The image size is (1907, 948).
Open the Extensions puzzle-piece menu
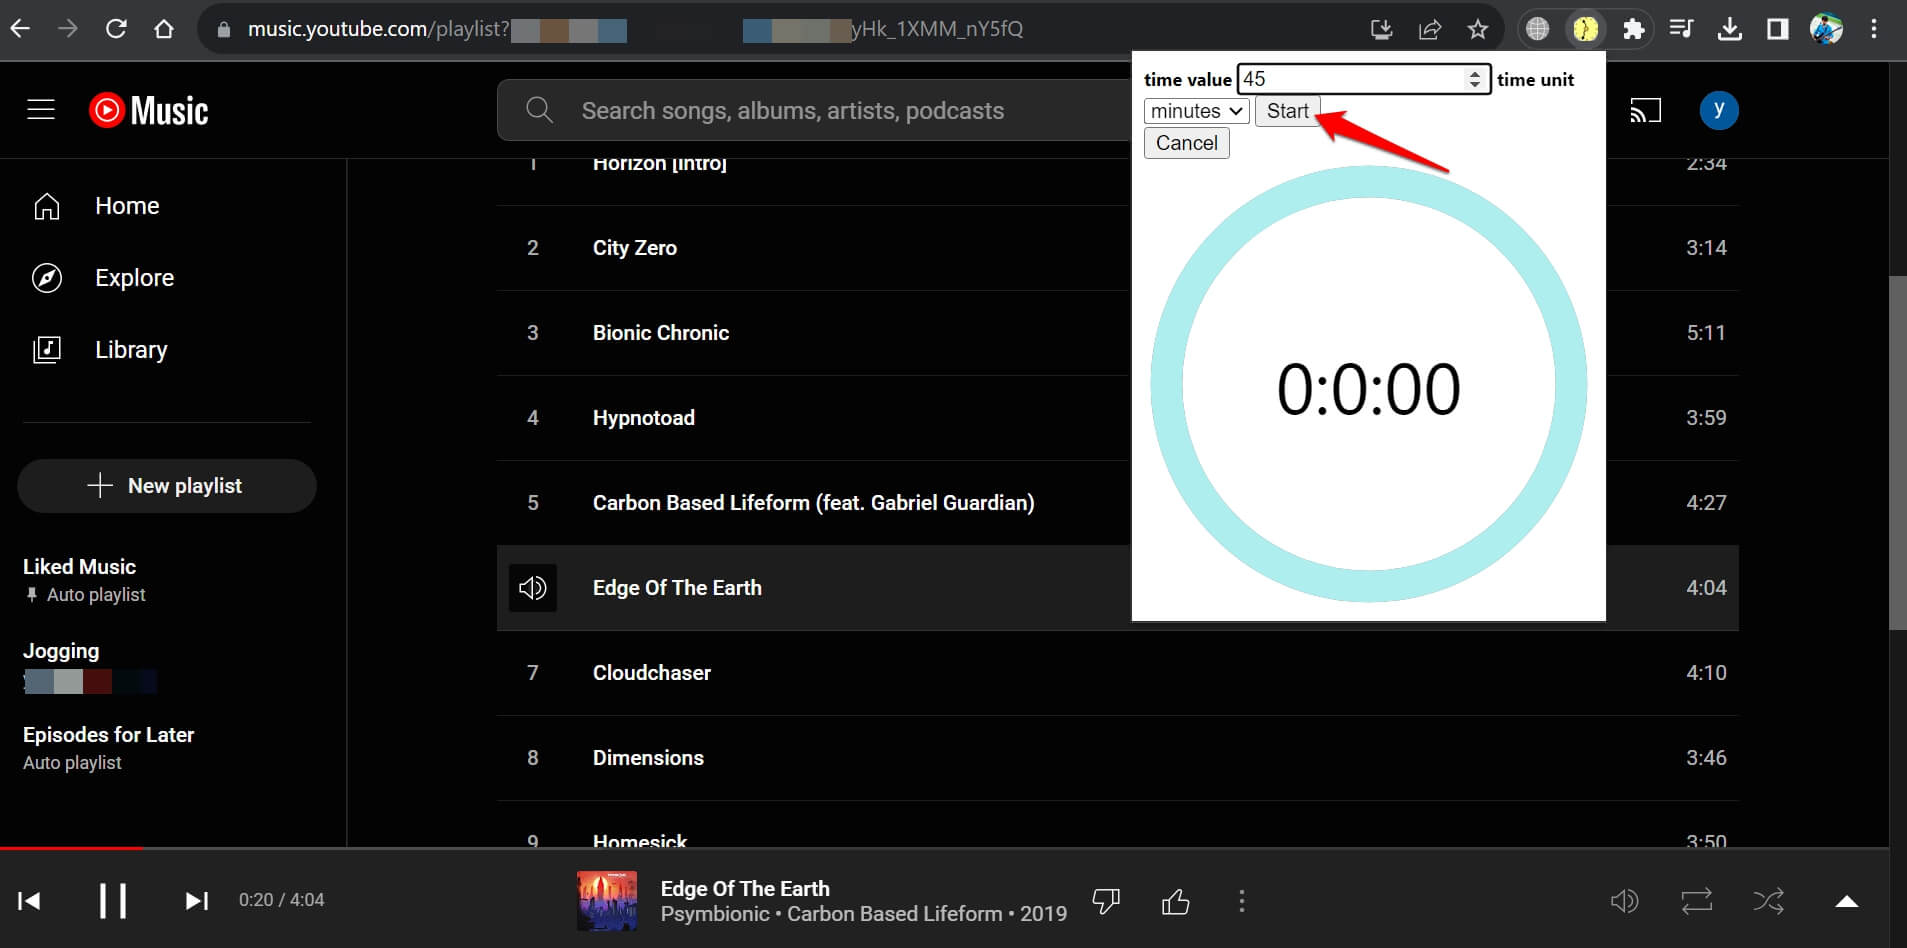pos(1633,29)
